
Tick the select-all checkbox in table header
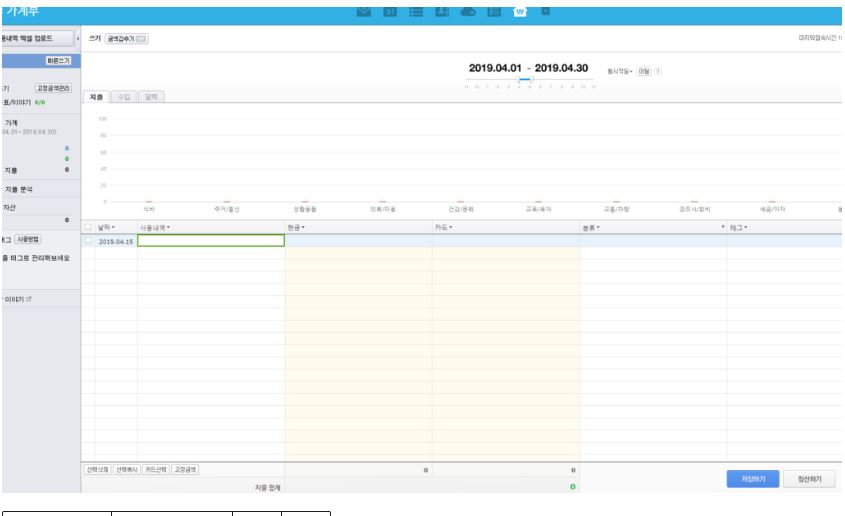[x=88, y=227]
